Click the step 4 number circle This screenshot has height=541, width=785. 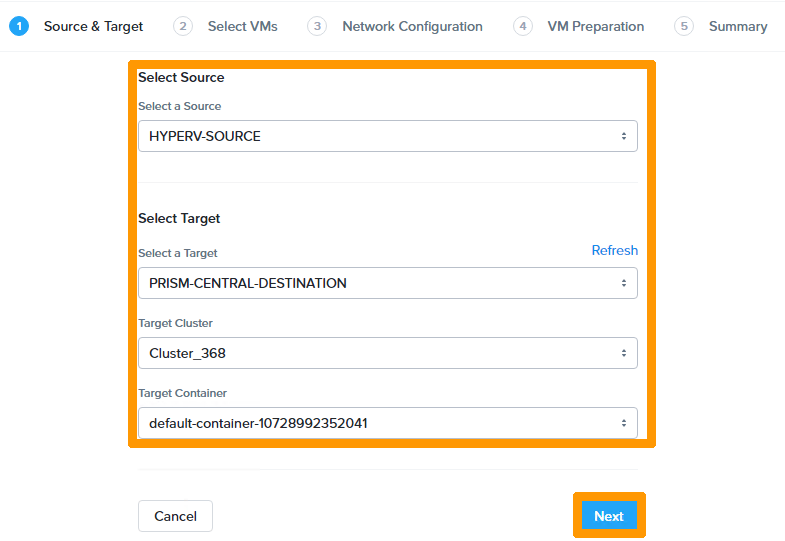[x=523, y=27]
